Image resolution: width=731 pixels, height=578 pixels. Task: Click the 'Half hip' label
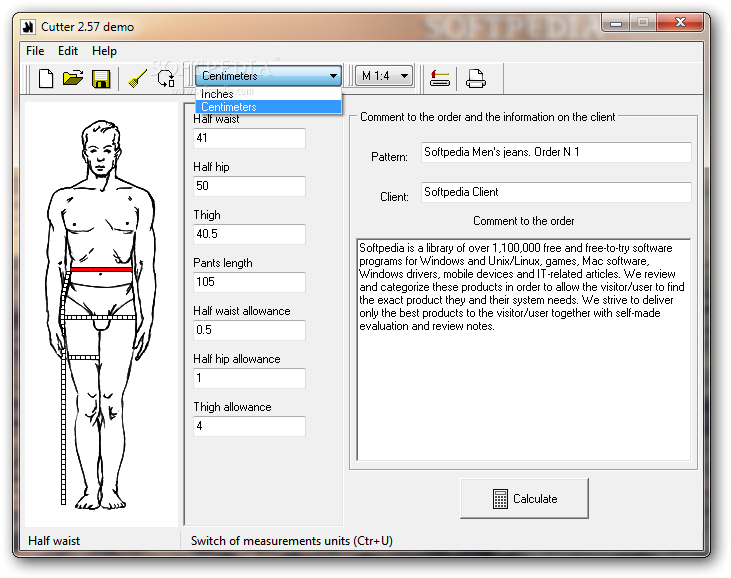[211, 167]
